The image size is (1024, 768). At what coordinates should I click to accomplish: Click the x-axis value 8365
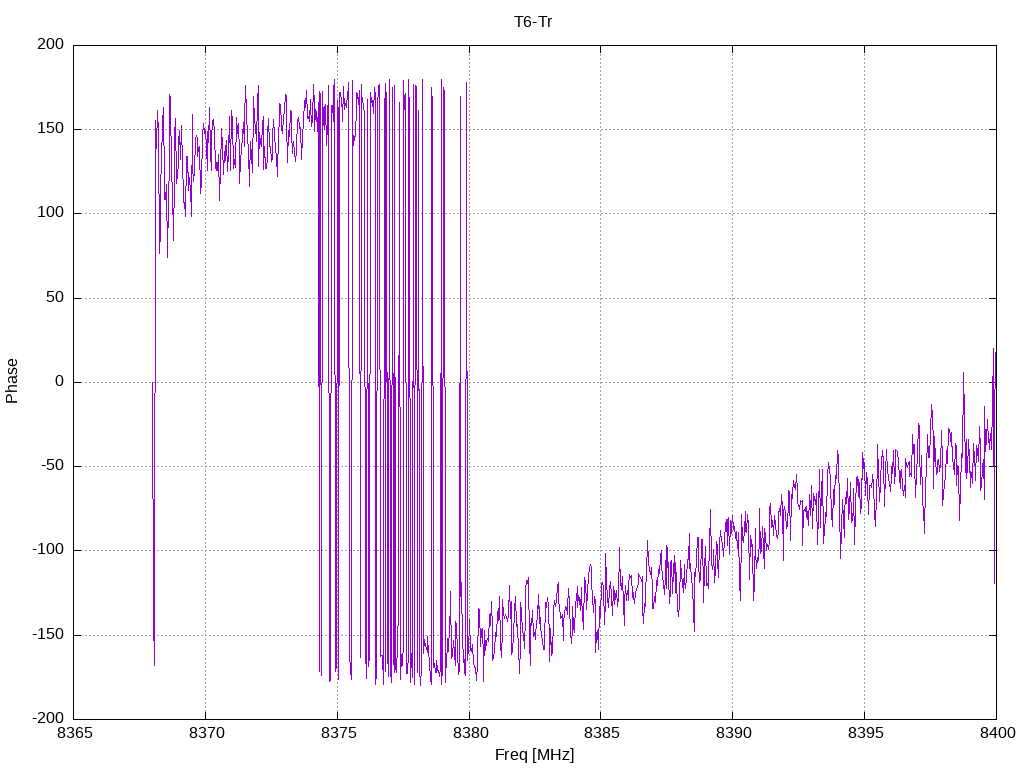coord(75,733)
